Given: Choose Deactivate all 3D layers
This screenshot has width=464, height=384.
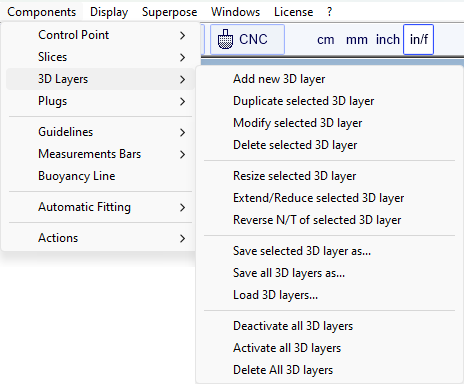Looking at the screenshot, I should tap(329, 326).
